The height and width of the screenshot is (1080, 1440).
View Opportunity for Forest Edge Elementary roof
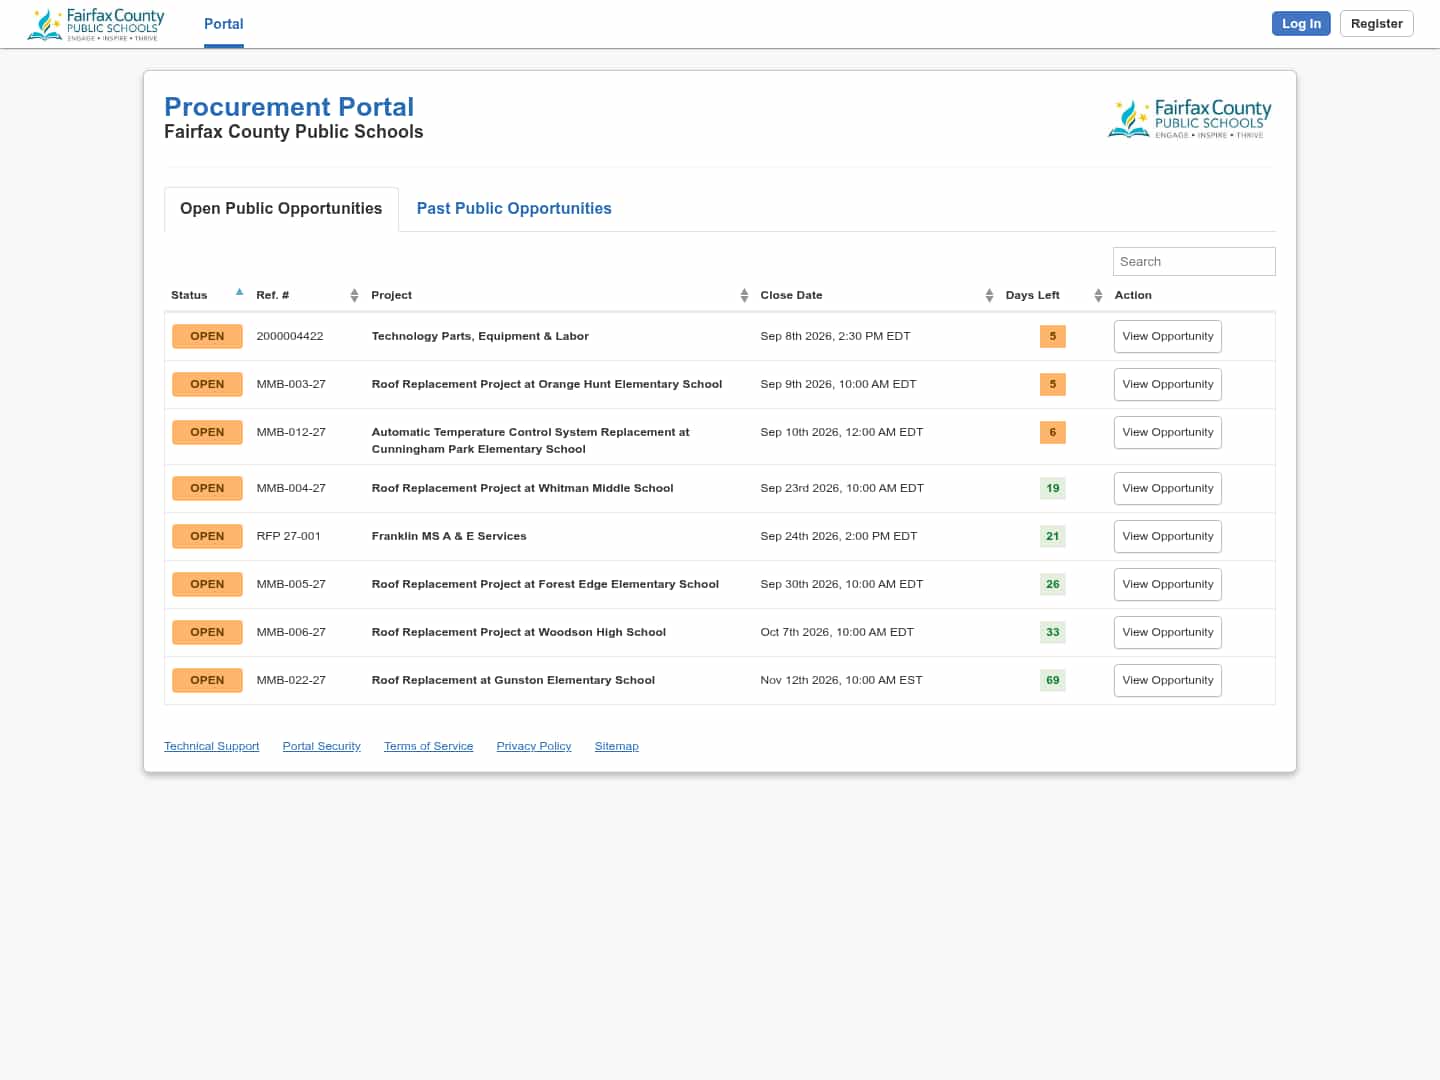(1168, 585)
